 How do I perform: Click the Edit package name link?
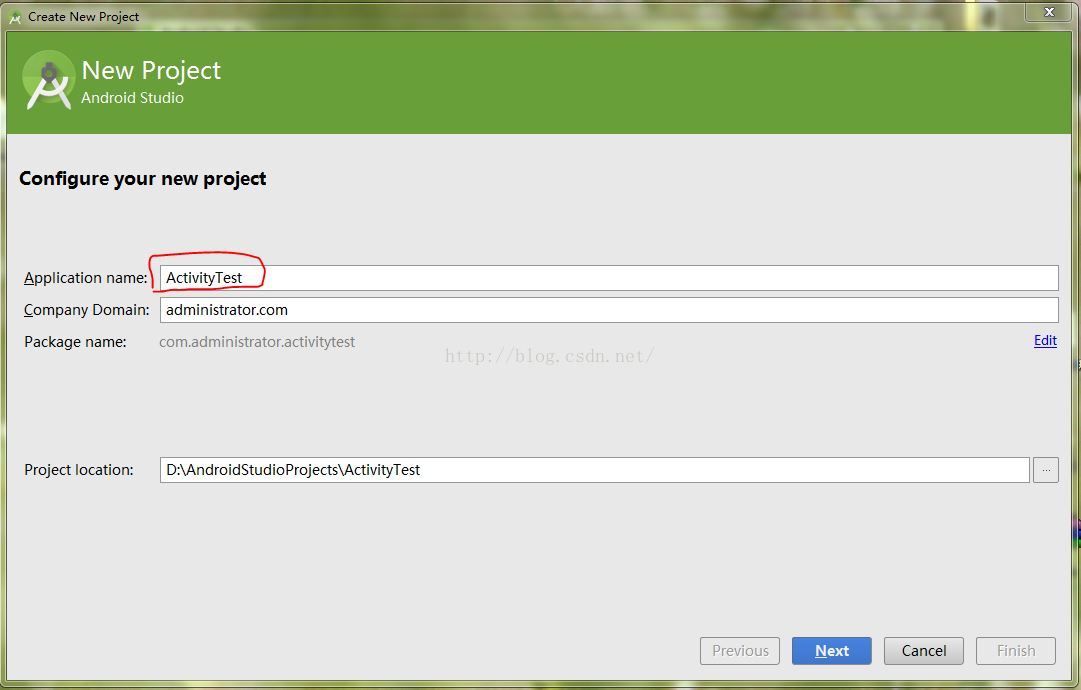point(1045,341)
